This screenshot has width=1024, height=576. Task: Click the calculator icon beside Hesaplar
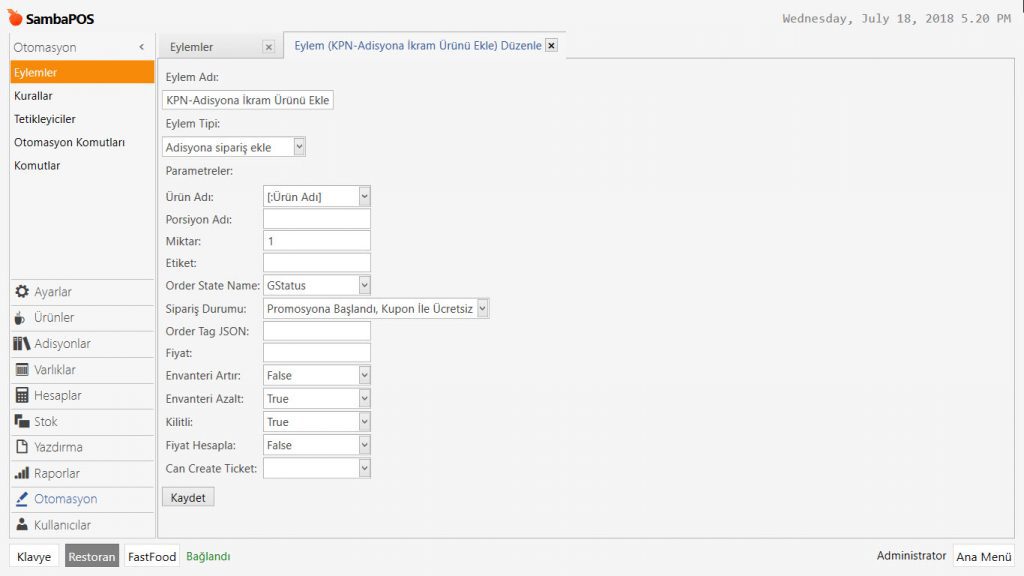coord(22,396)
